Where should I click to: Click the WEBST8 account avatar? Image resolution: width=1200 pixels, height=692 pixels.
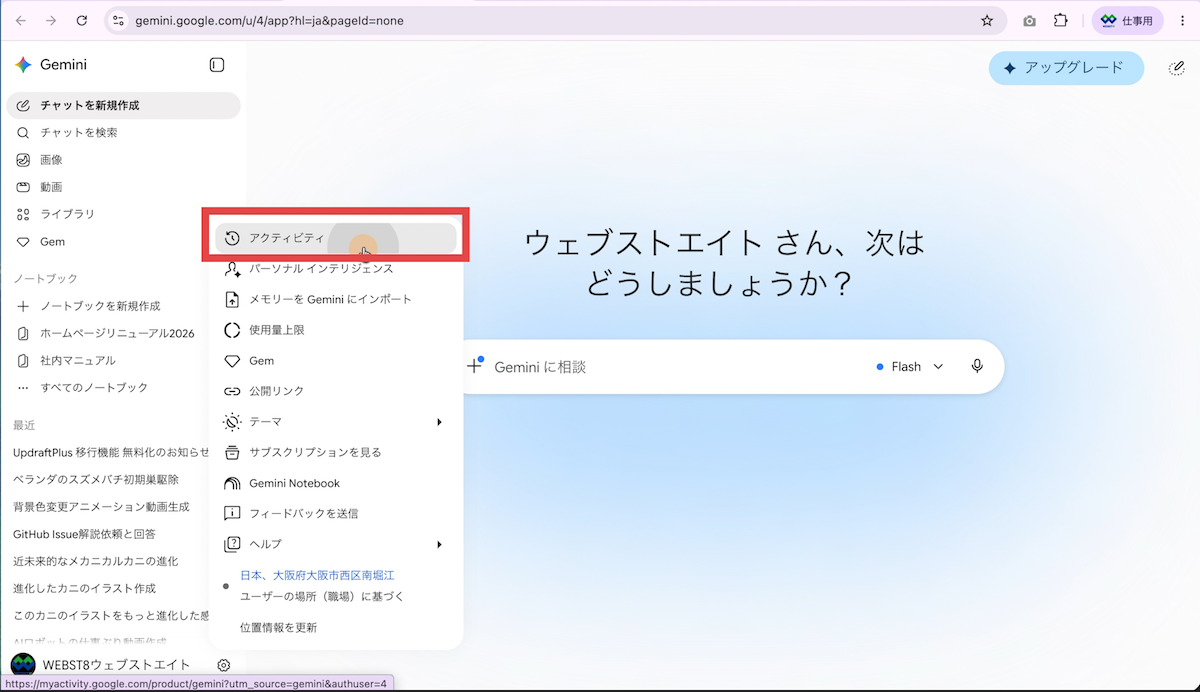point(23,665)
